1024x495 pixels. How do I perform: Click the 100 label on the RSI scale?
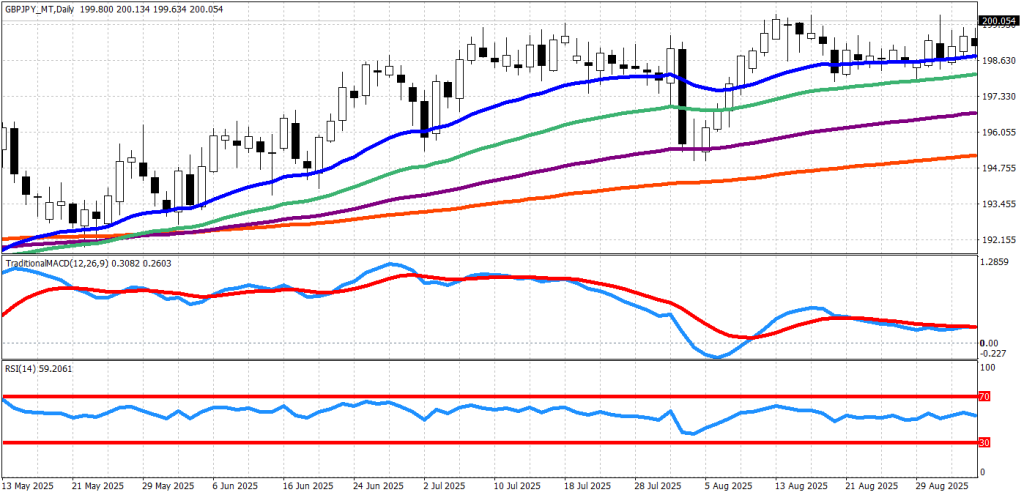tap(991, 369)
